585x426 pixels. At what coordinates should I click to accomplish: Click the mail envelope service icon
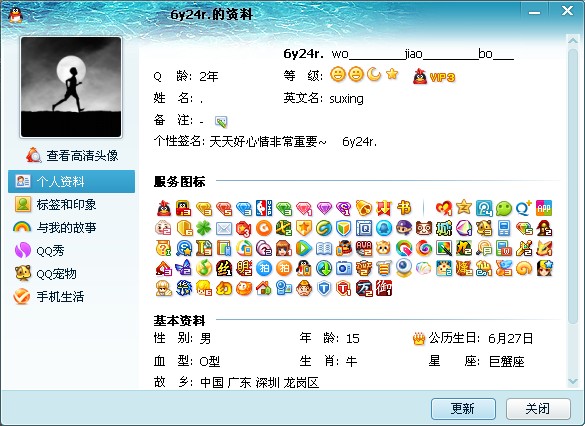[224, 228]
